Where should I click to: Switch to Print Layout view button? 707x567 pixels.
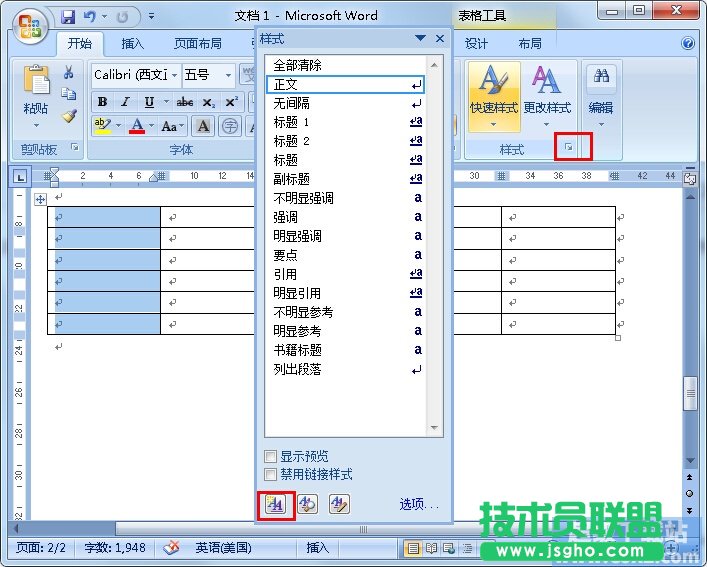(x=413, y=549)
